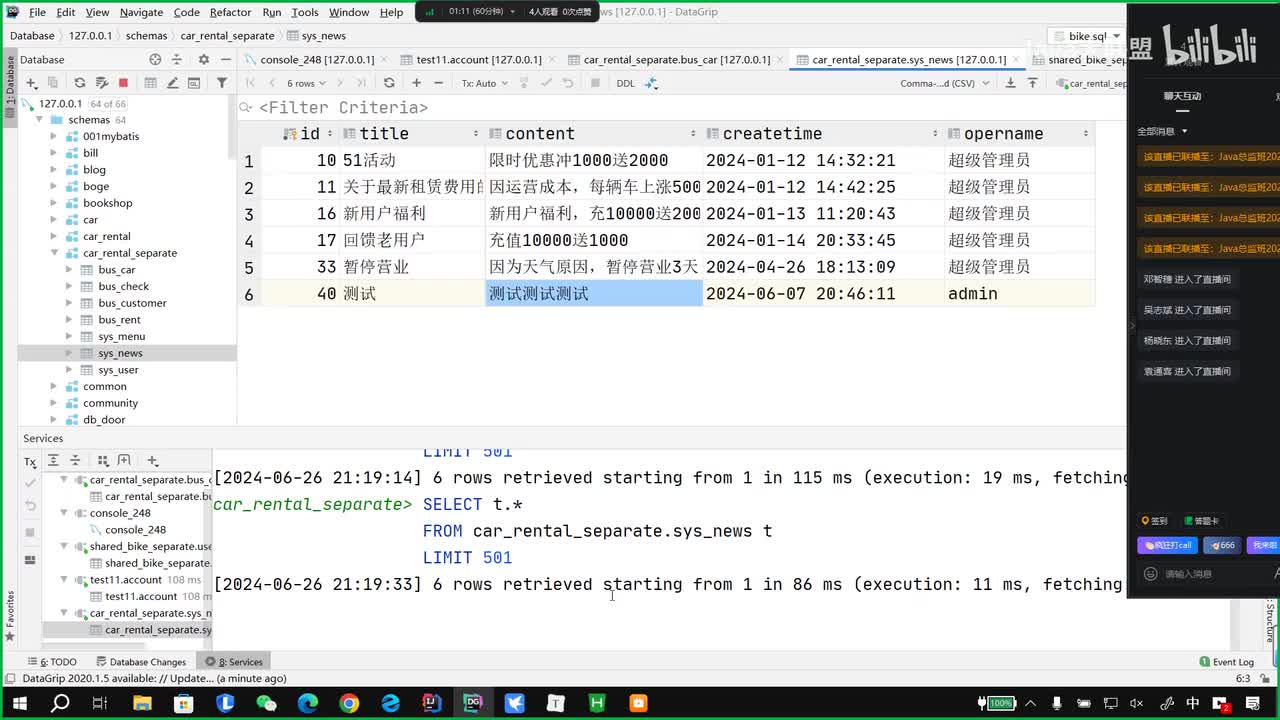This screenshot has height=720, width=1280.
Task: Add a new row to the table
Action: tap(418, 83)
